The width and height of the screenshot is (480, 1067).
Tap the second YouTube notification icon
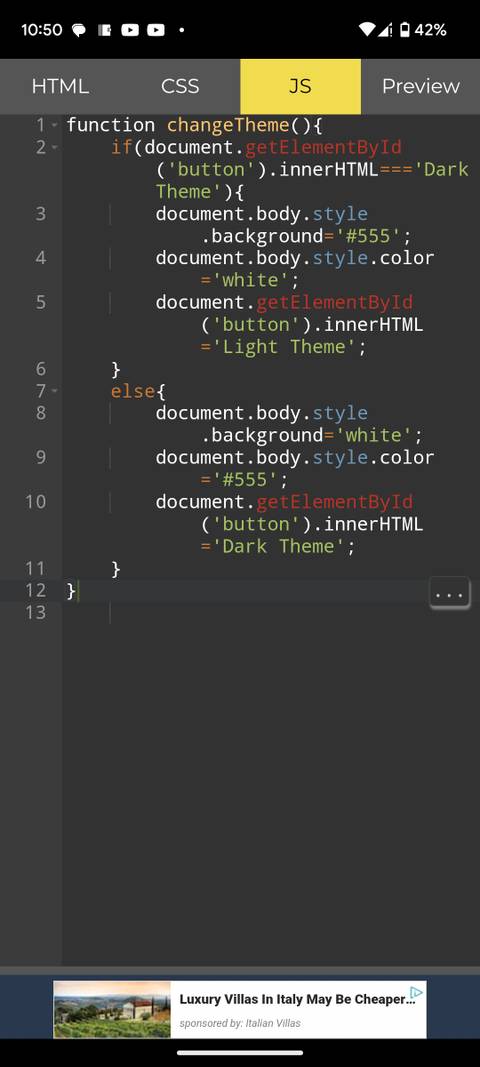pyautogui.click(x=156, y=30)
